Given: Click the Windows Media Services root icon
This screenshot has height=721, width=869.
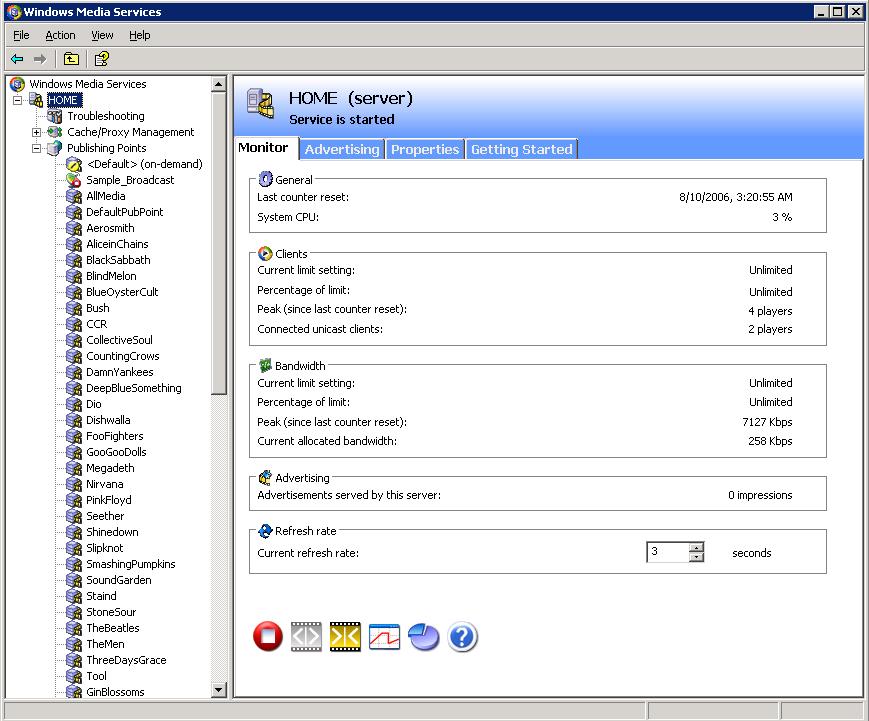Looking at the screenshot, I should tap(17, 84).
